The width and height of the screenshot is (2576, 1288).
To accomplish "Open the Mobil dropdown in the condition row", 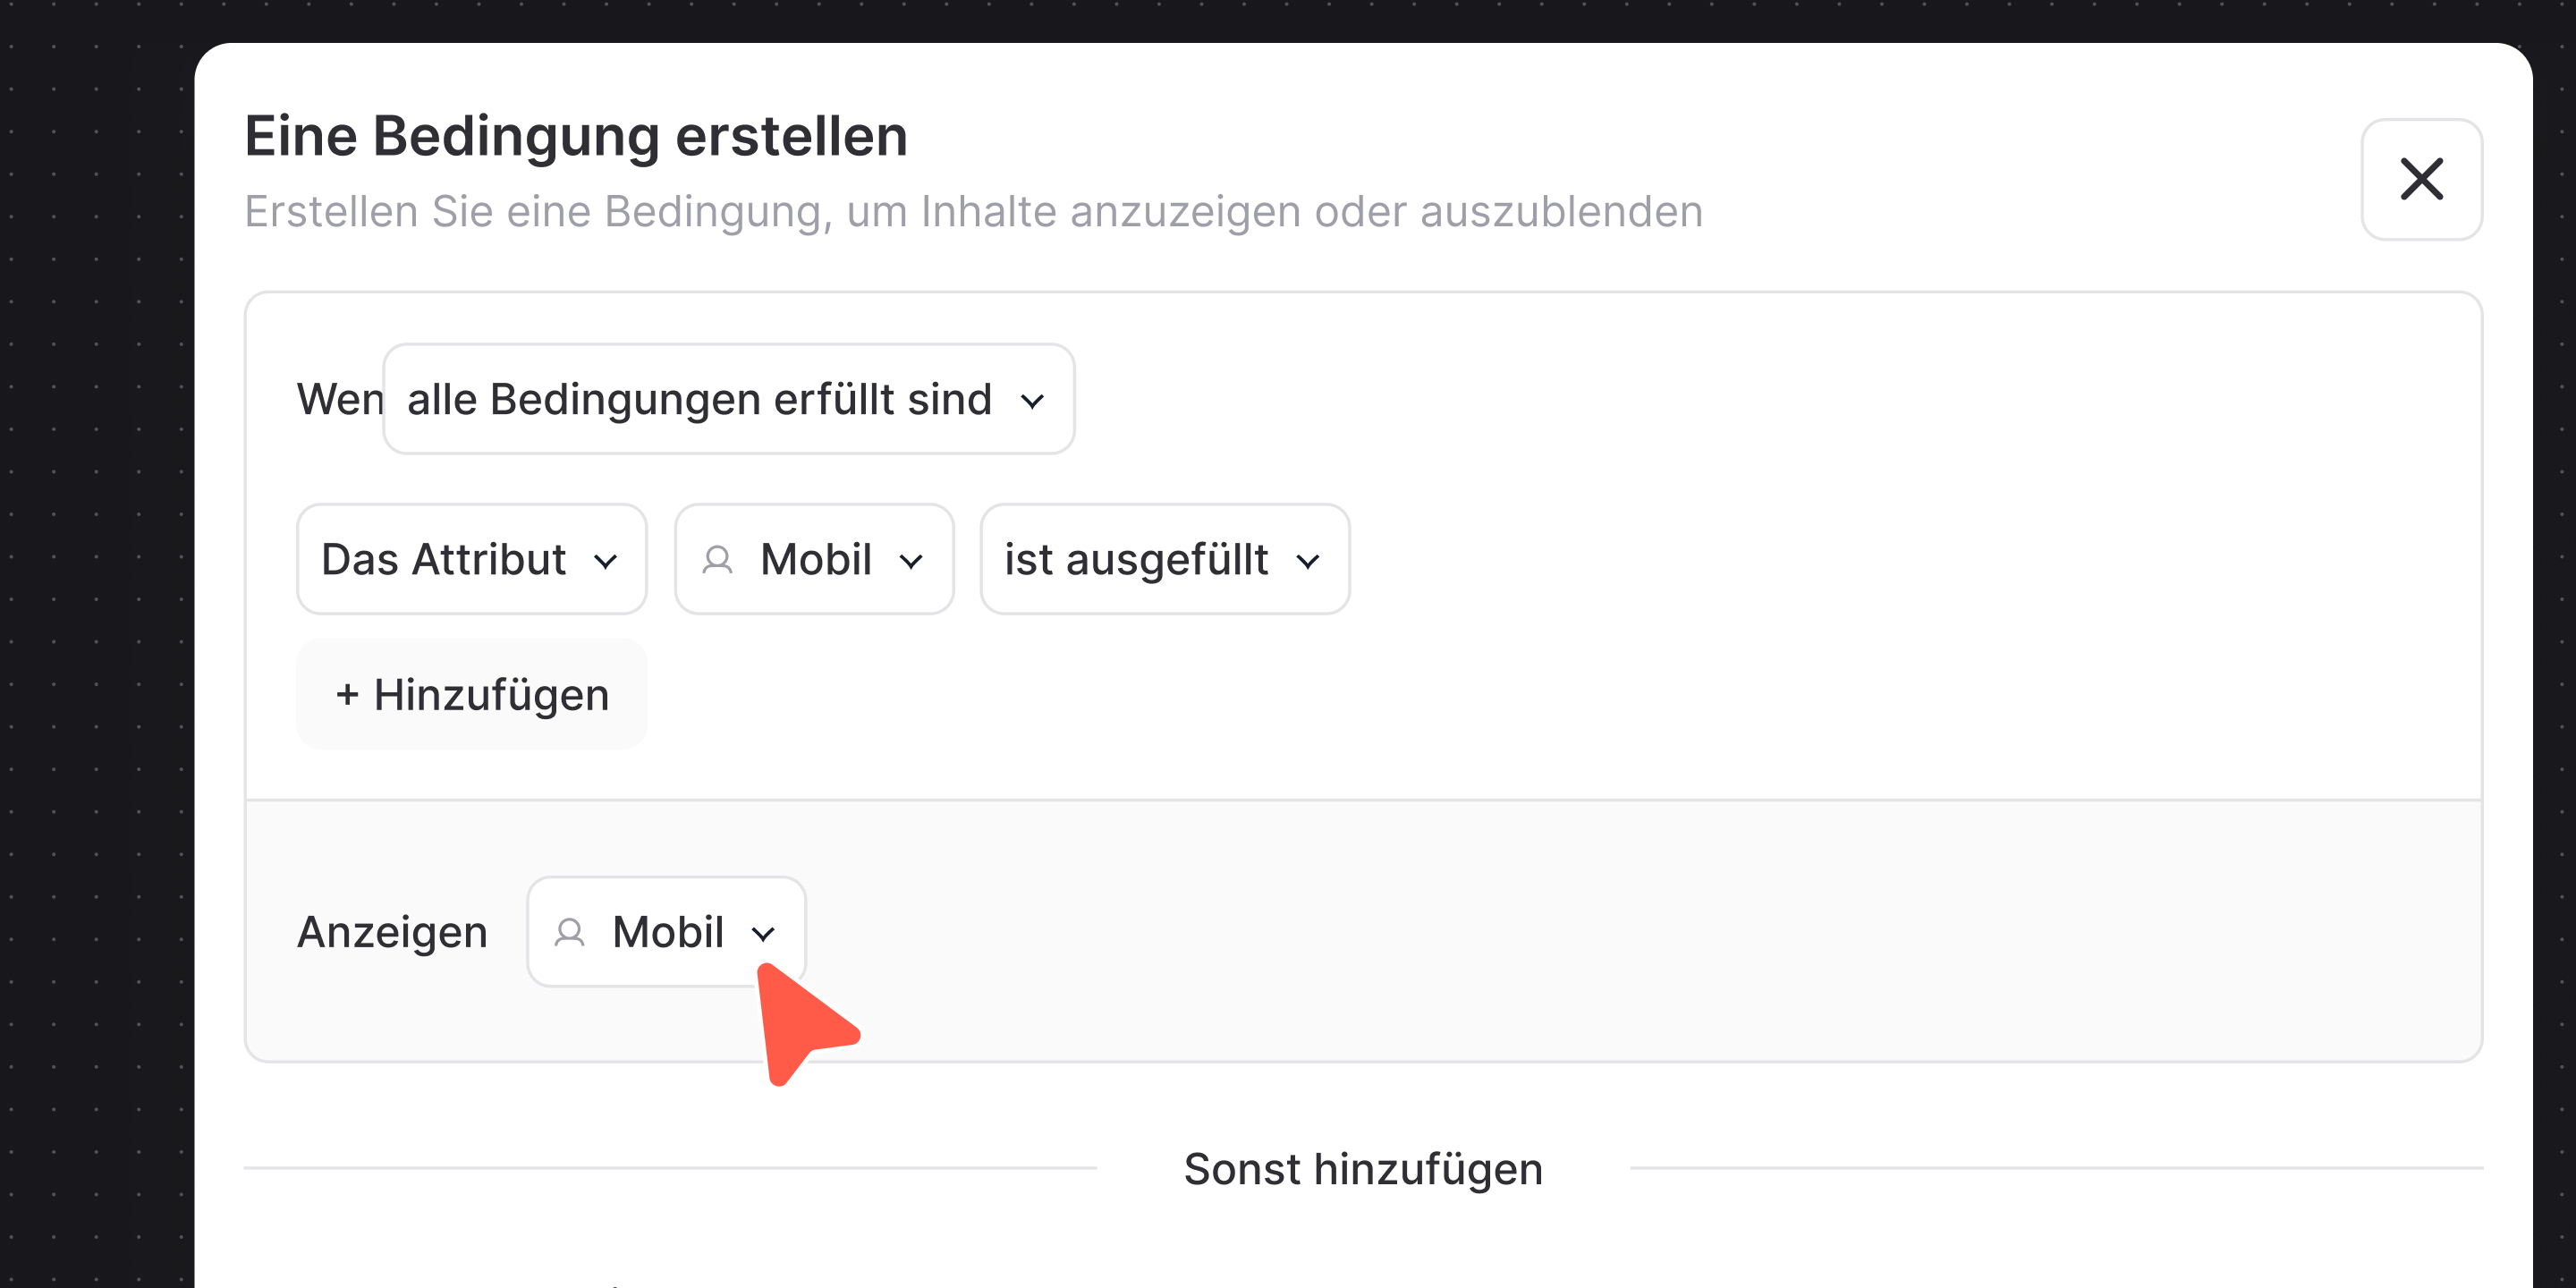I will tap(814, 559).
